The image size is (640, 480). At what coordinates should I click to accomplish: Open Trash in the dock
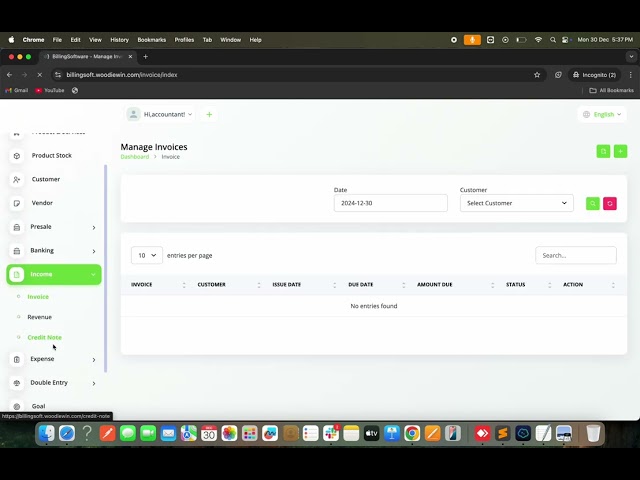point(593,433)
